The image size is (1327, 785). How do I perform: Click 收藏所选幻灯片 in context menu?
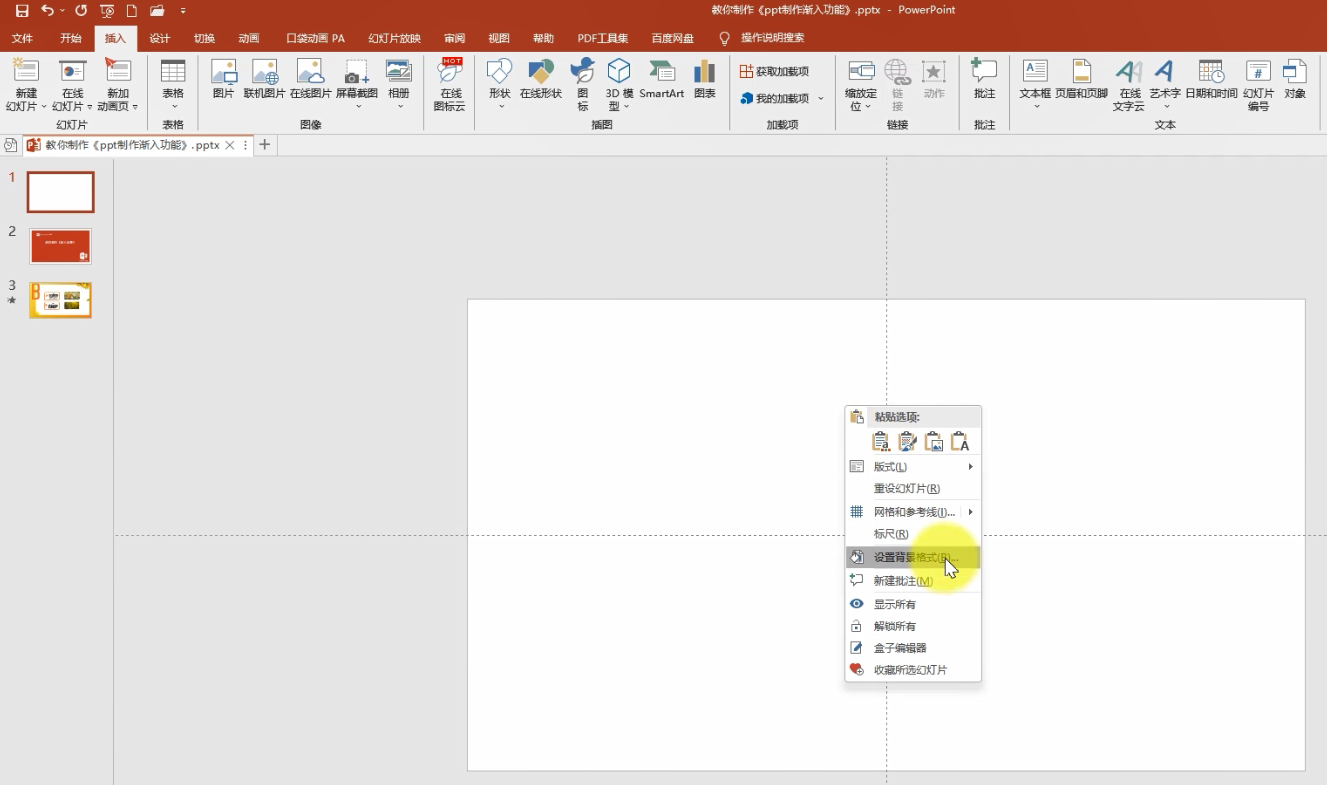(912, 670)
